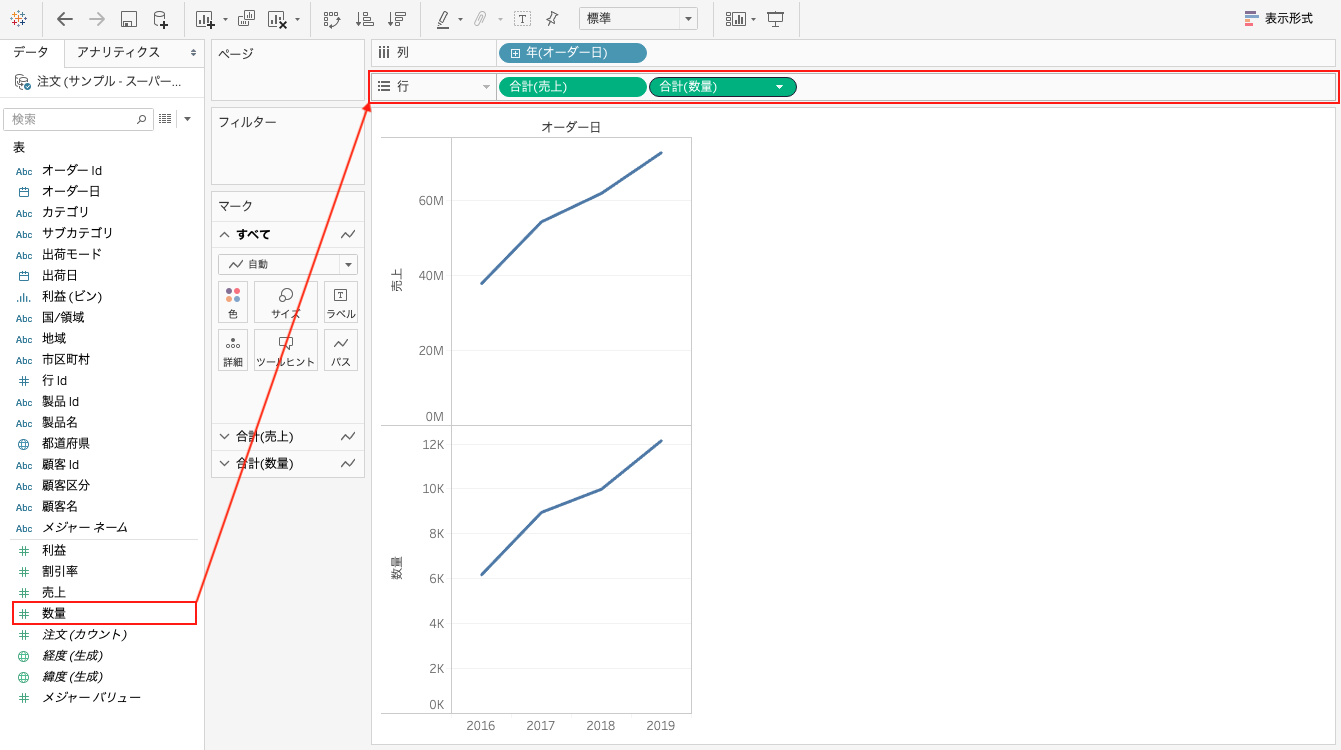Open the 標準 fit dropdown
The image size is (1341, 750).
[688, 19]
